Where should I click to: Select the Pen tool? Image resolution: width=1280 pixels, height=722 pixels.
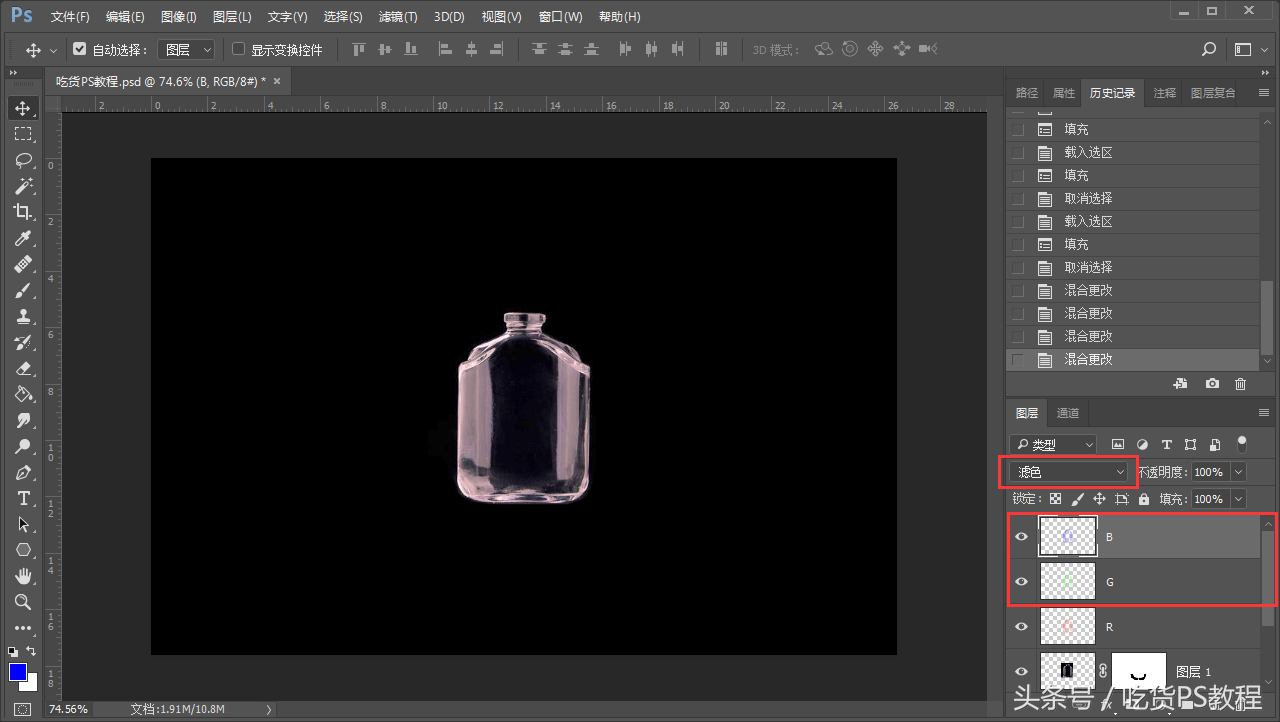[x=23, y=472]
